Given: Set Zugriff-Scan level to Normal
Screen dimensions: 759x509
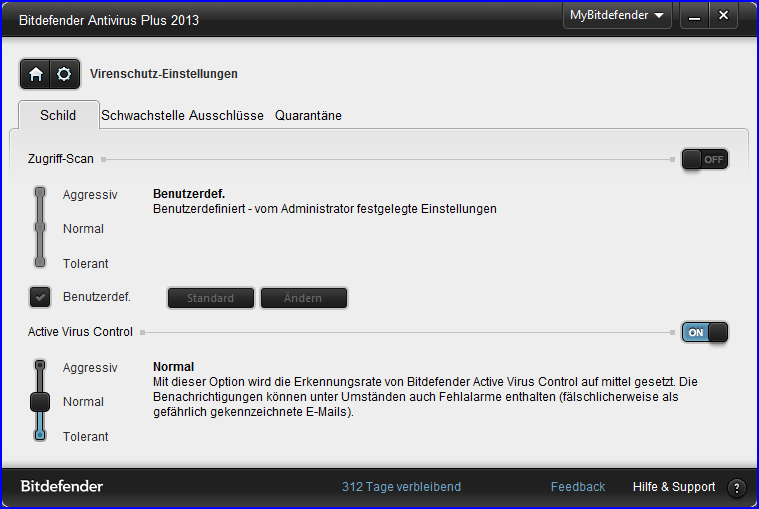Looking at the screenshot, I should pos(40,227).
